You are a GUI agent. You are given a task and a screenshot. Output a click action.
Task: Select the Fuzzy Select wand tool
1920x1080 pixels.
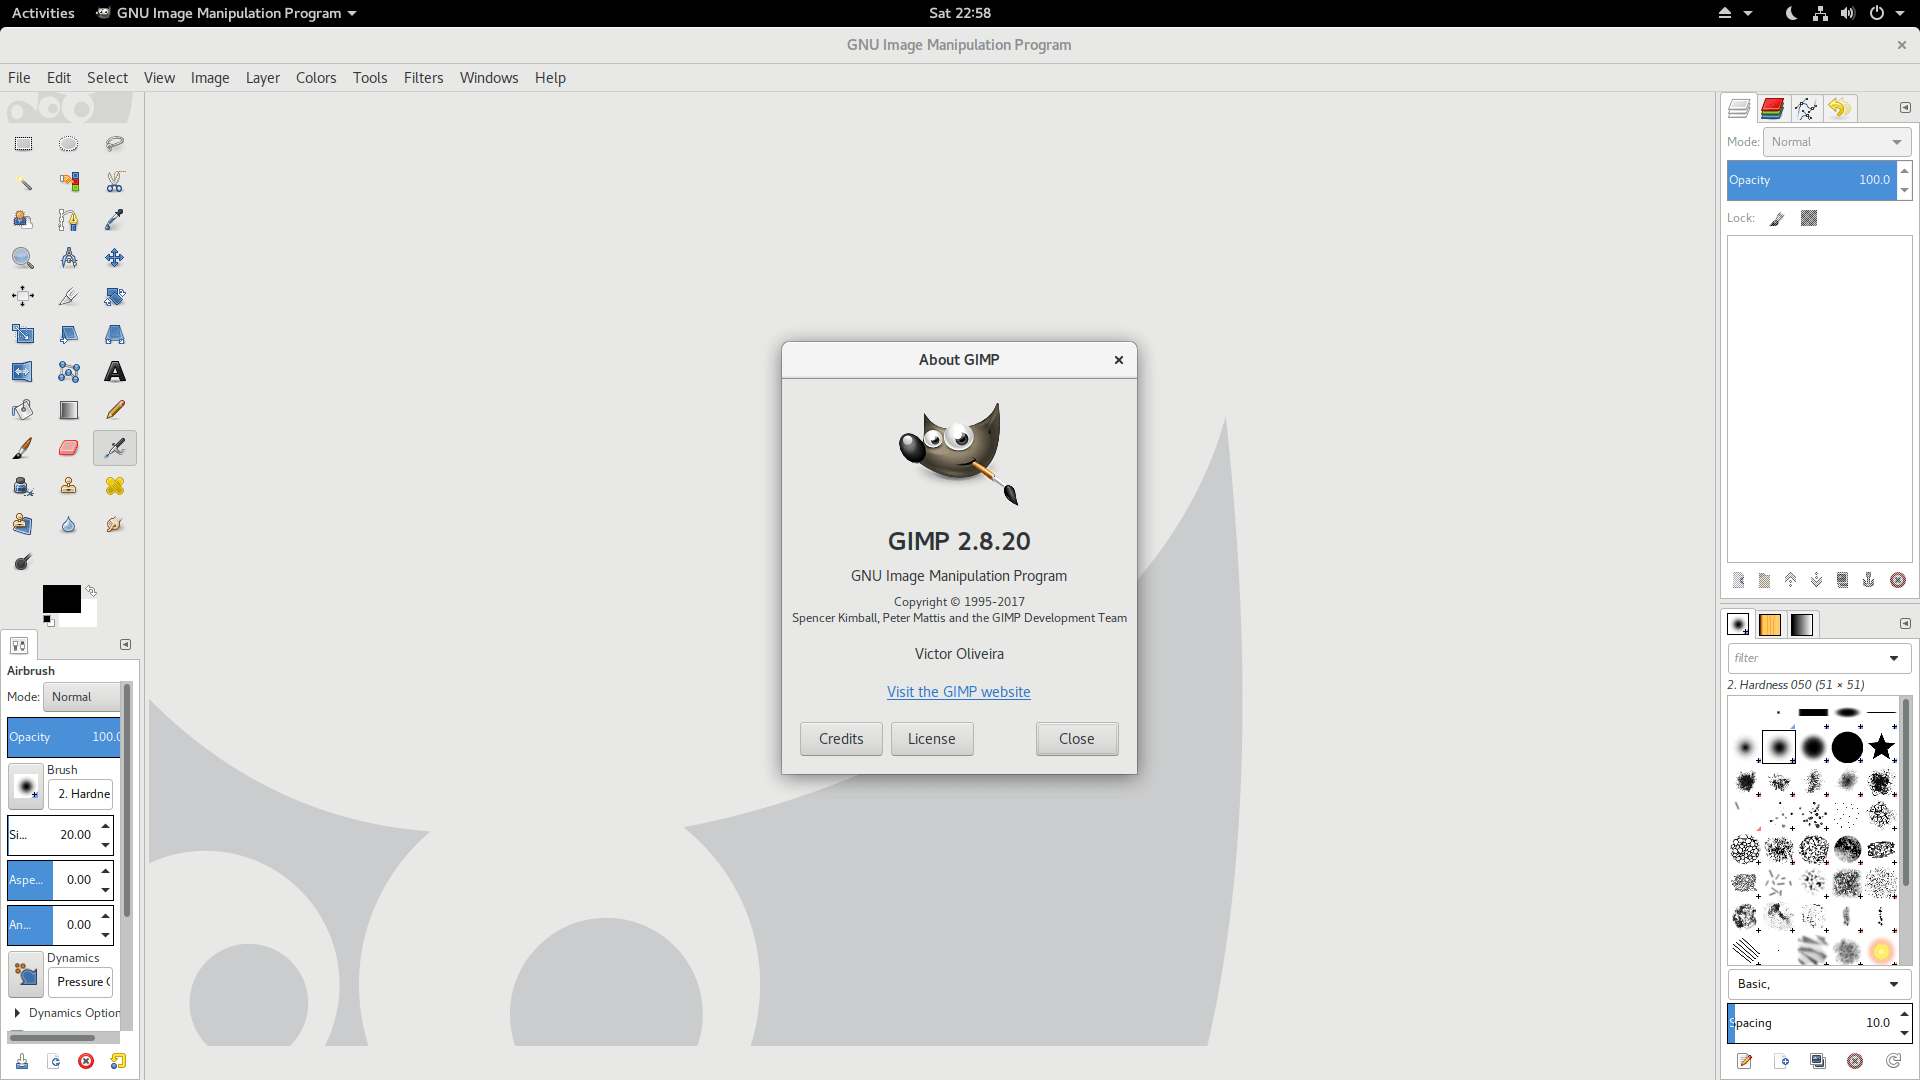[23, 182]
